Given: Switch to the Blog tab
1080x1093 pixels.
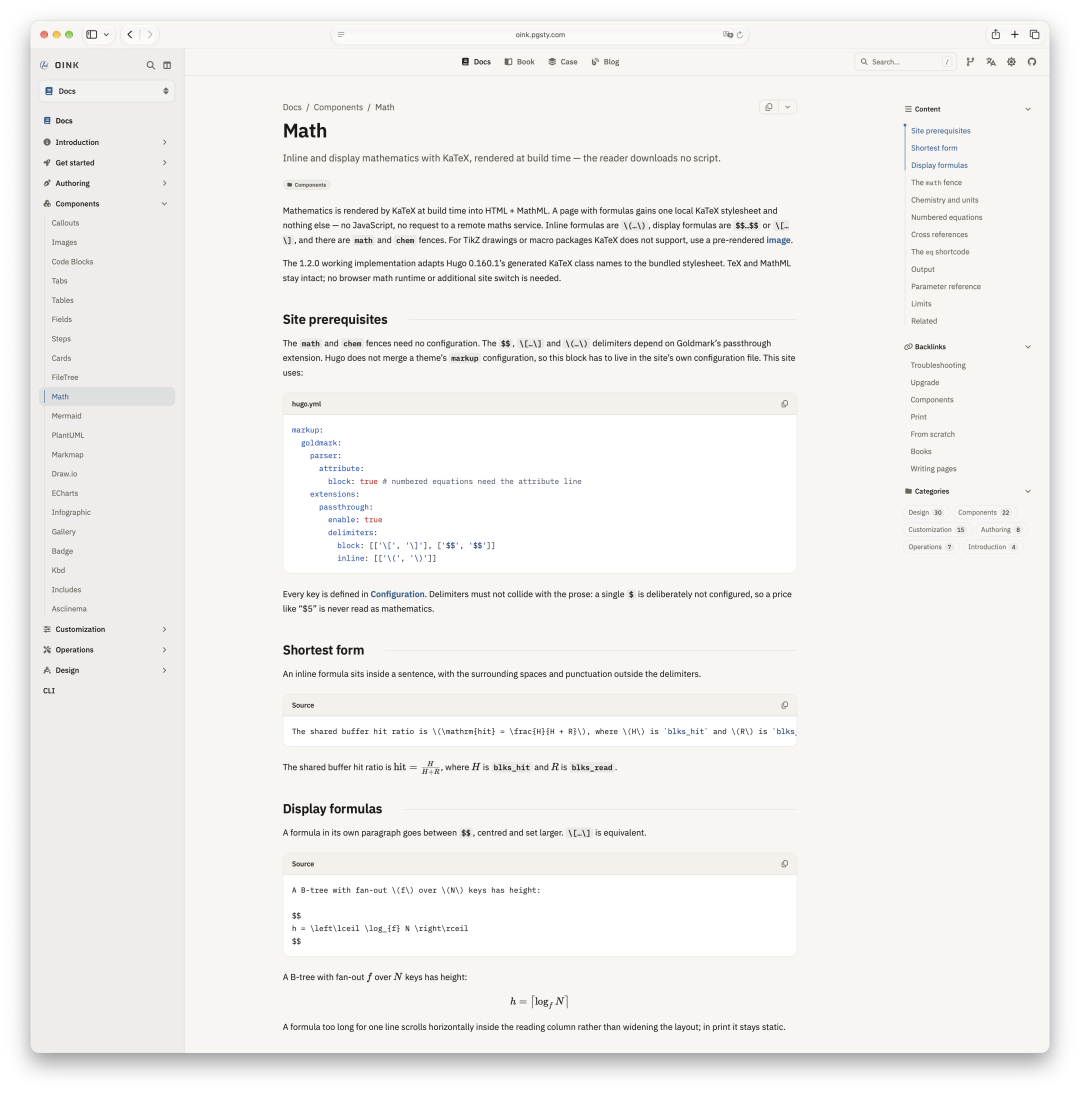Looking at the screenshot, I should tap(605, 62).
